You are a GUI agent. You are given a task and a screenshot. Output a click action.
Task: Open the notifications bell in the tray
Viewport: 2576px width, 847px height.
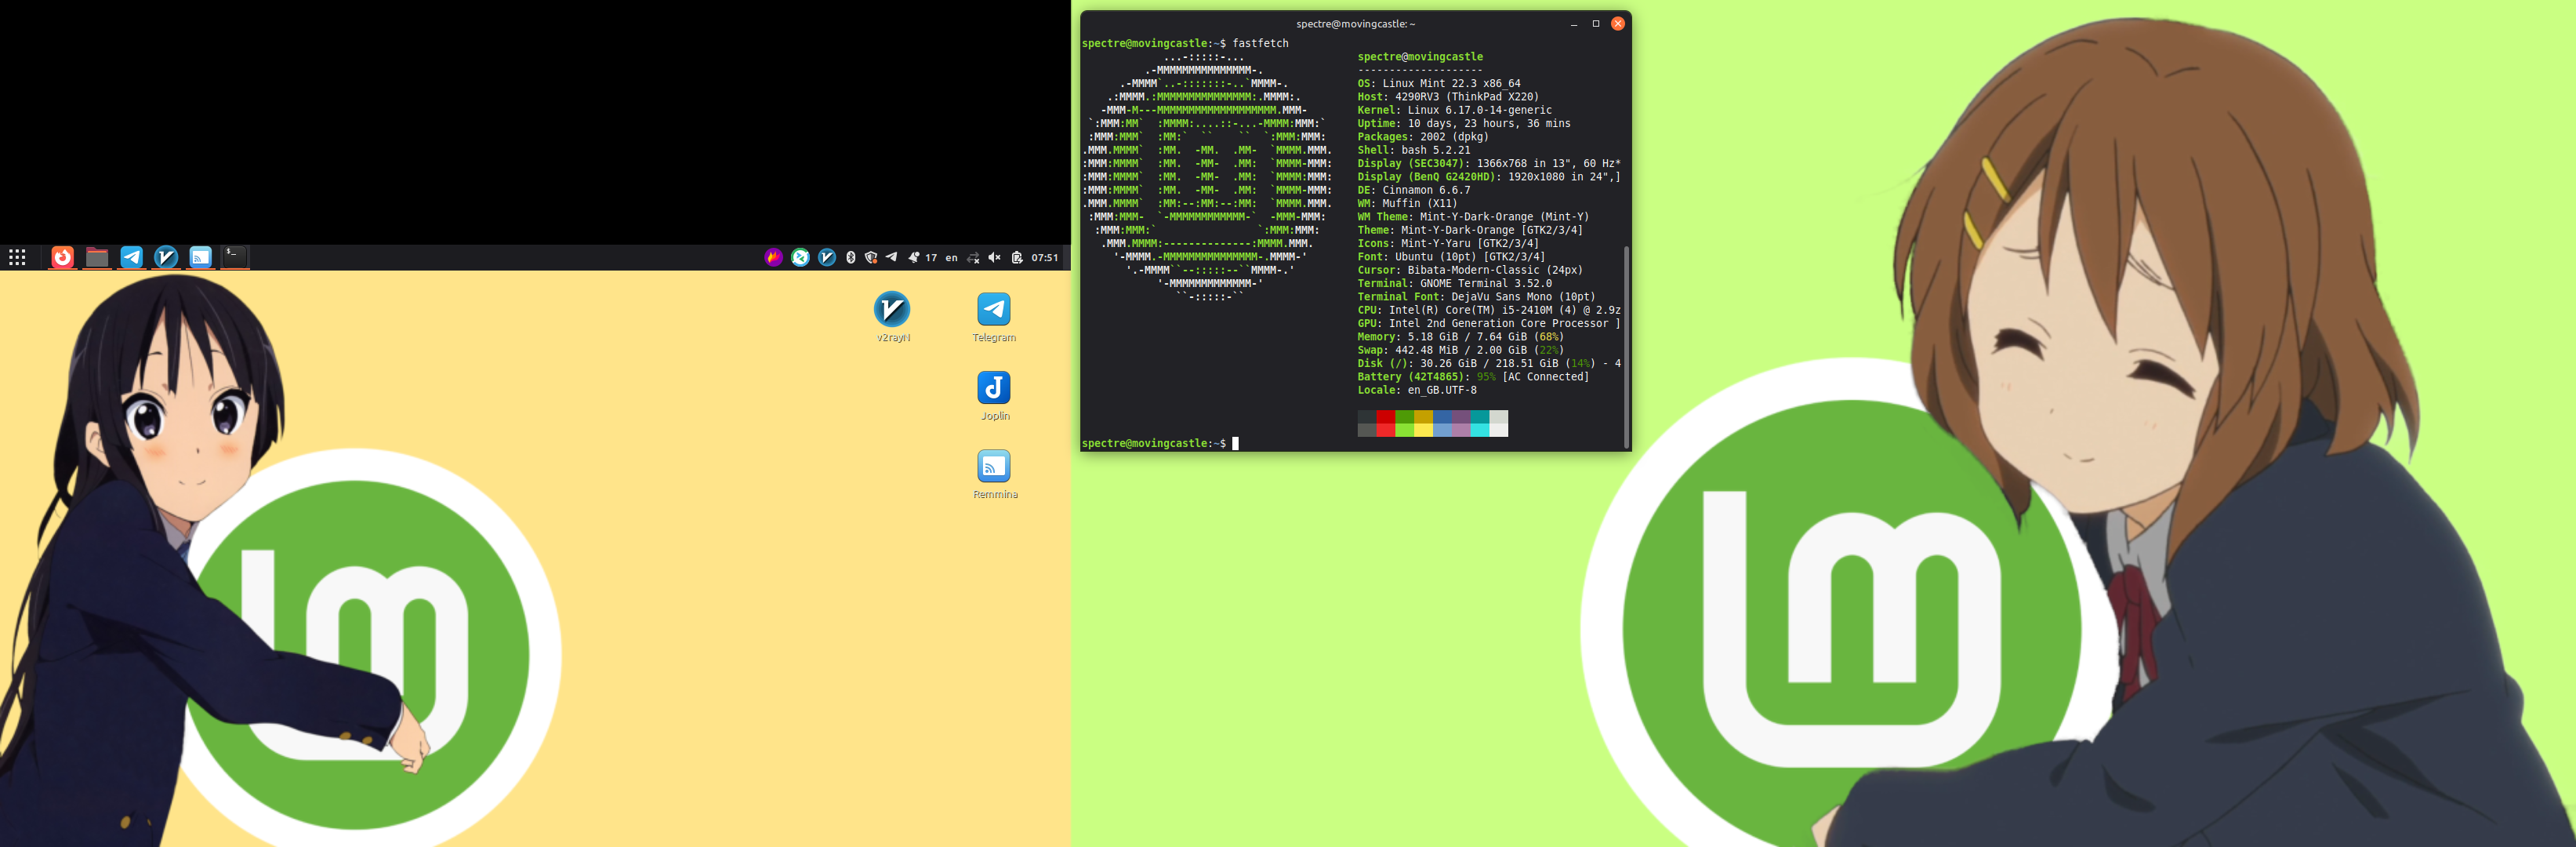tap(913, 258)
